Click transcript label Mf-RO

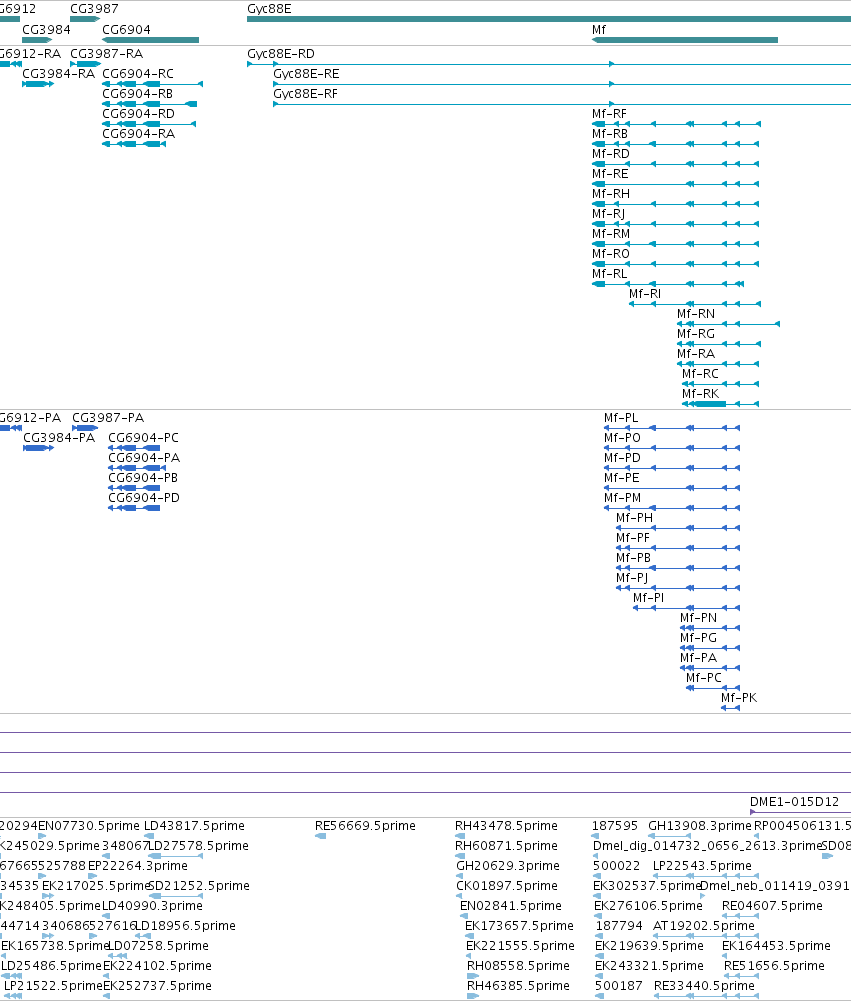(x=610, y=253)
